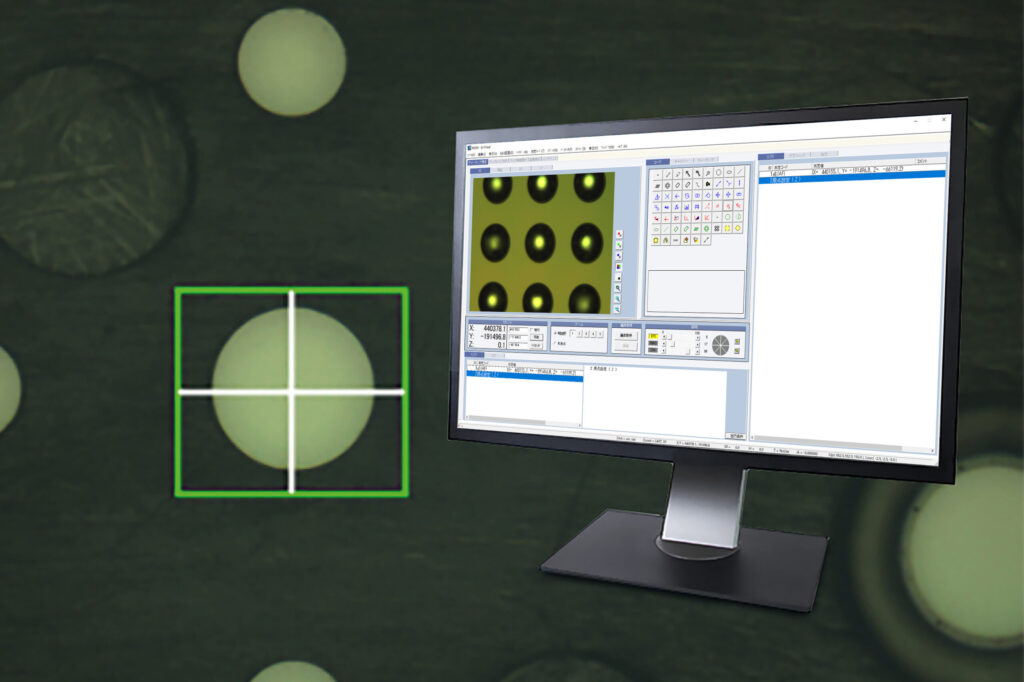Click the upper button in the center control panel

coord(624,335)
